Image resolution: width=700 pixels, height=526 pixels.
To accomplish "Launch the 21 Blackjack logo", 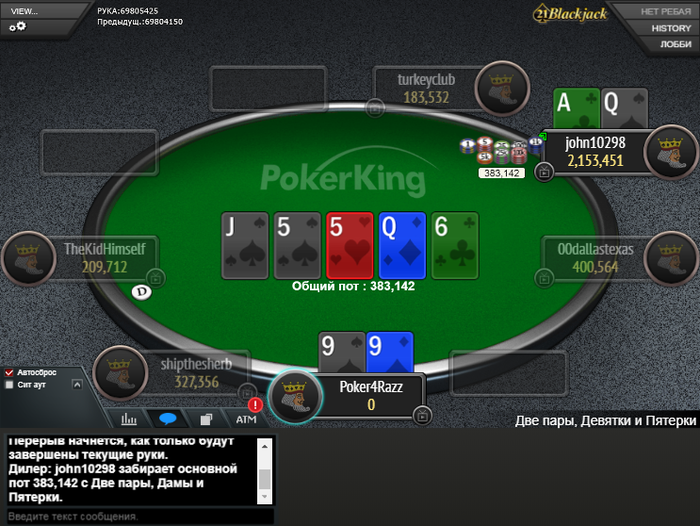I will (570, 14).
